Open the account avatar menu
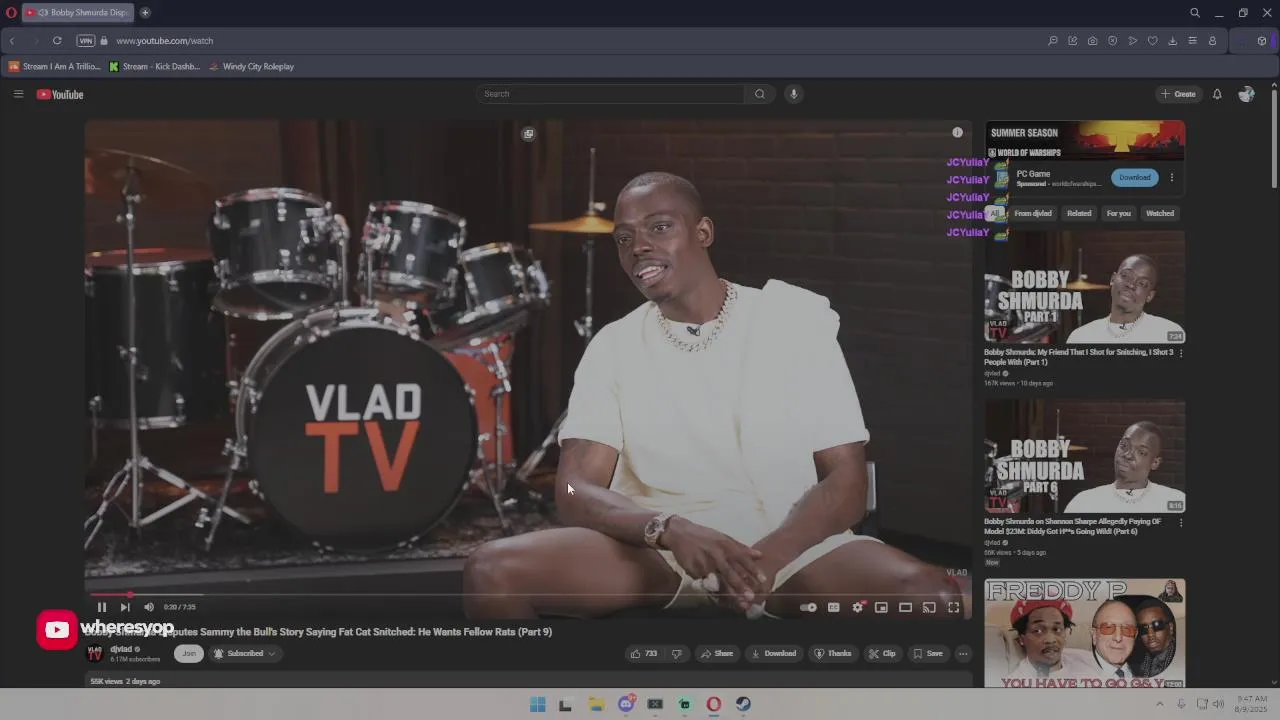1280x720 pixels. 1246,94
